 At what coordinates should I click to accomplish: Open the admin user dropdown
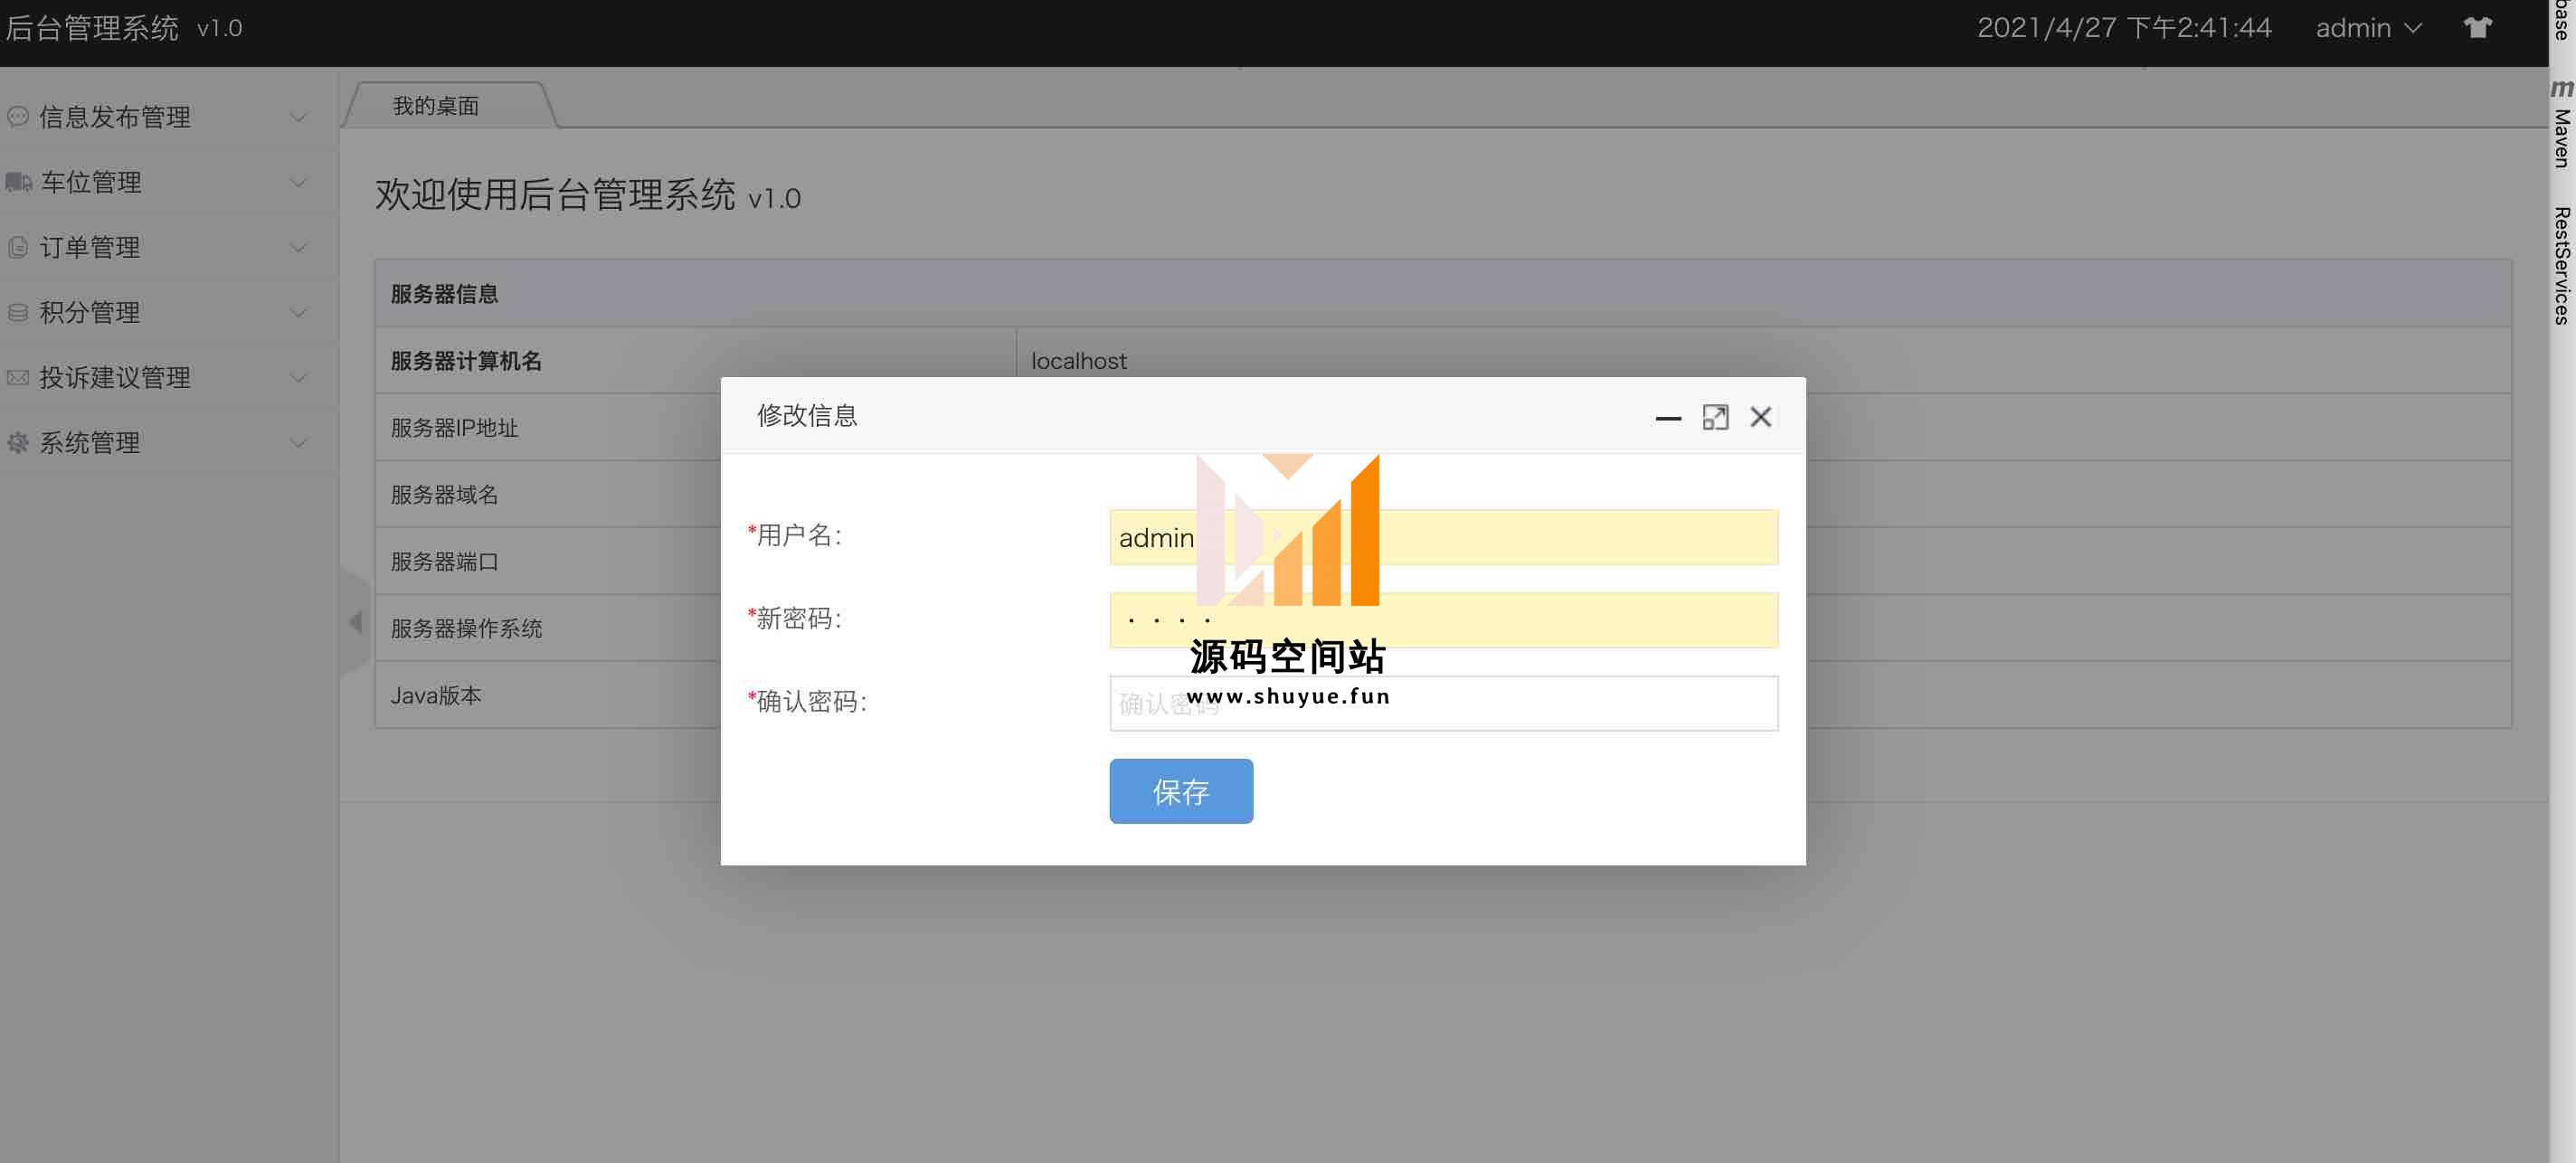pyautogui.click(x=2368, y=28)
